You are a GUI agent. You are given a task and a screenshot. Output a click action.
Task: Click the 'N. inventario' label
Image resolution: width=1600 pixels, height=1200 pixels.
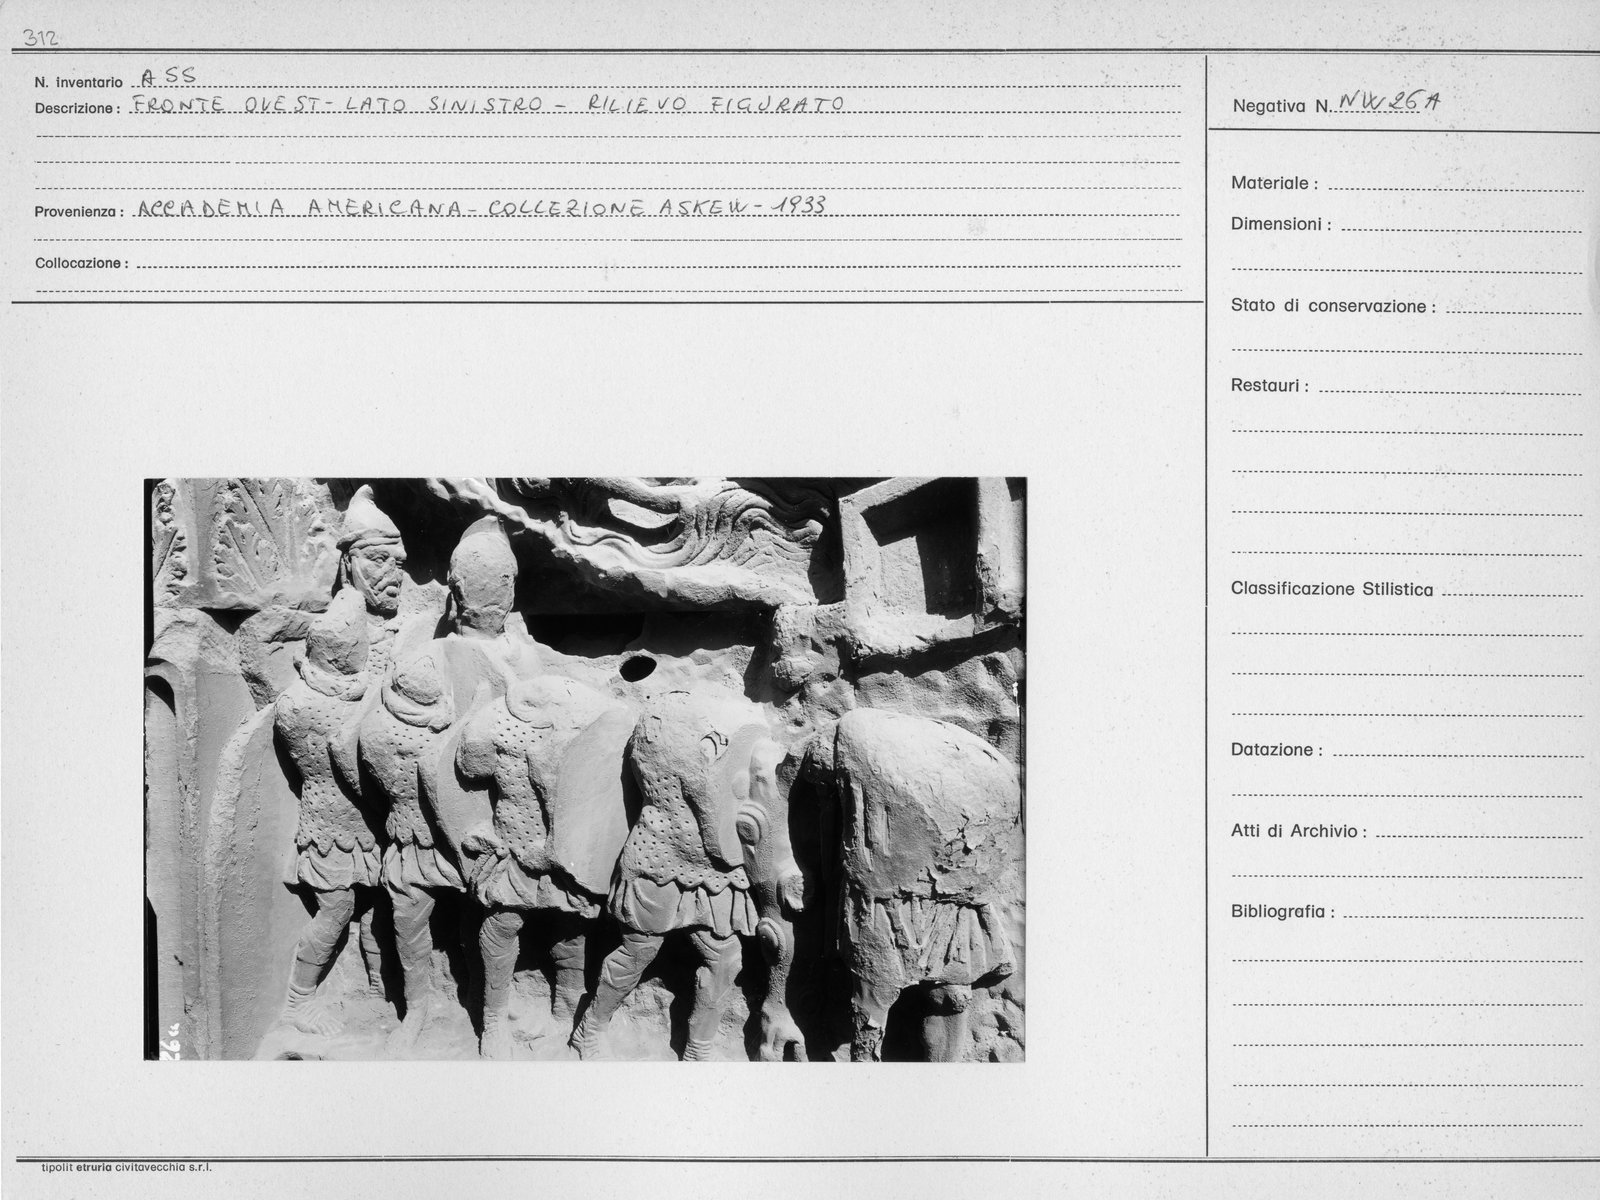point(79,82)
